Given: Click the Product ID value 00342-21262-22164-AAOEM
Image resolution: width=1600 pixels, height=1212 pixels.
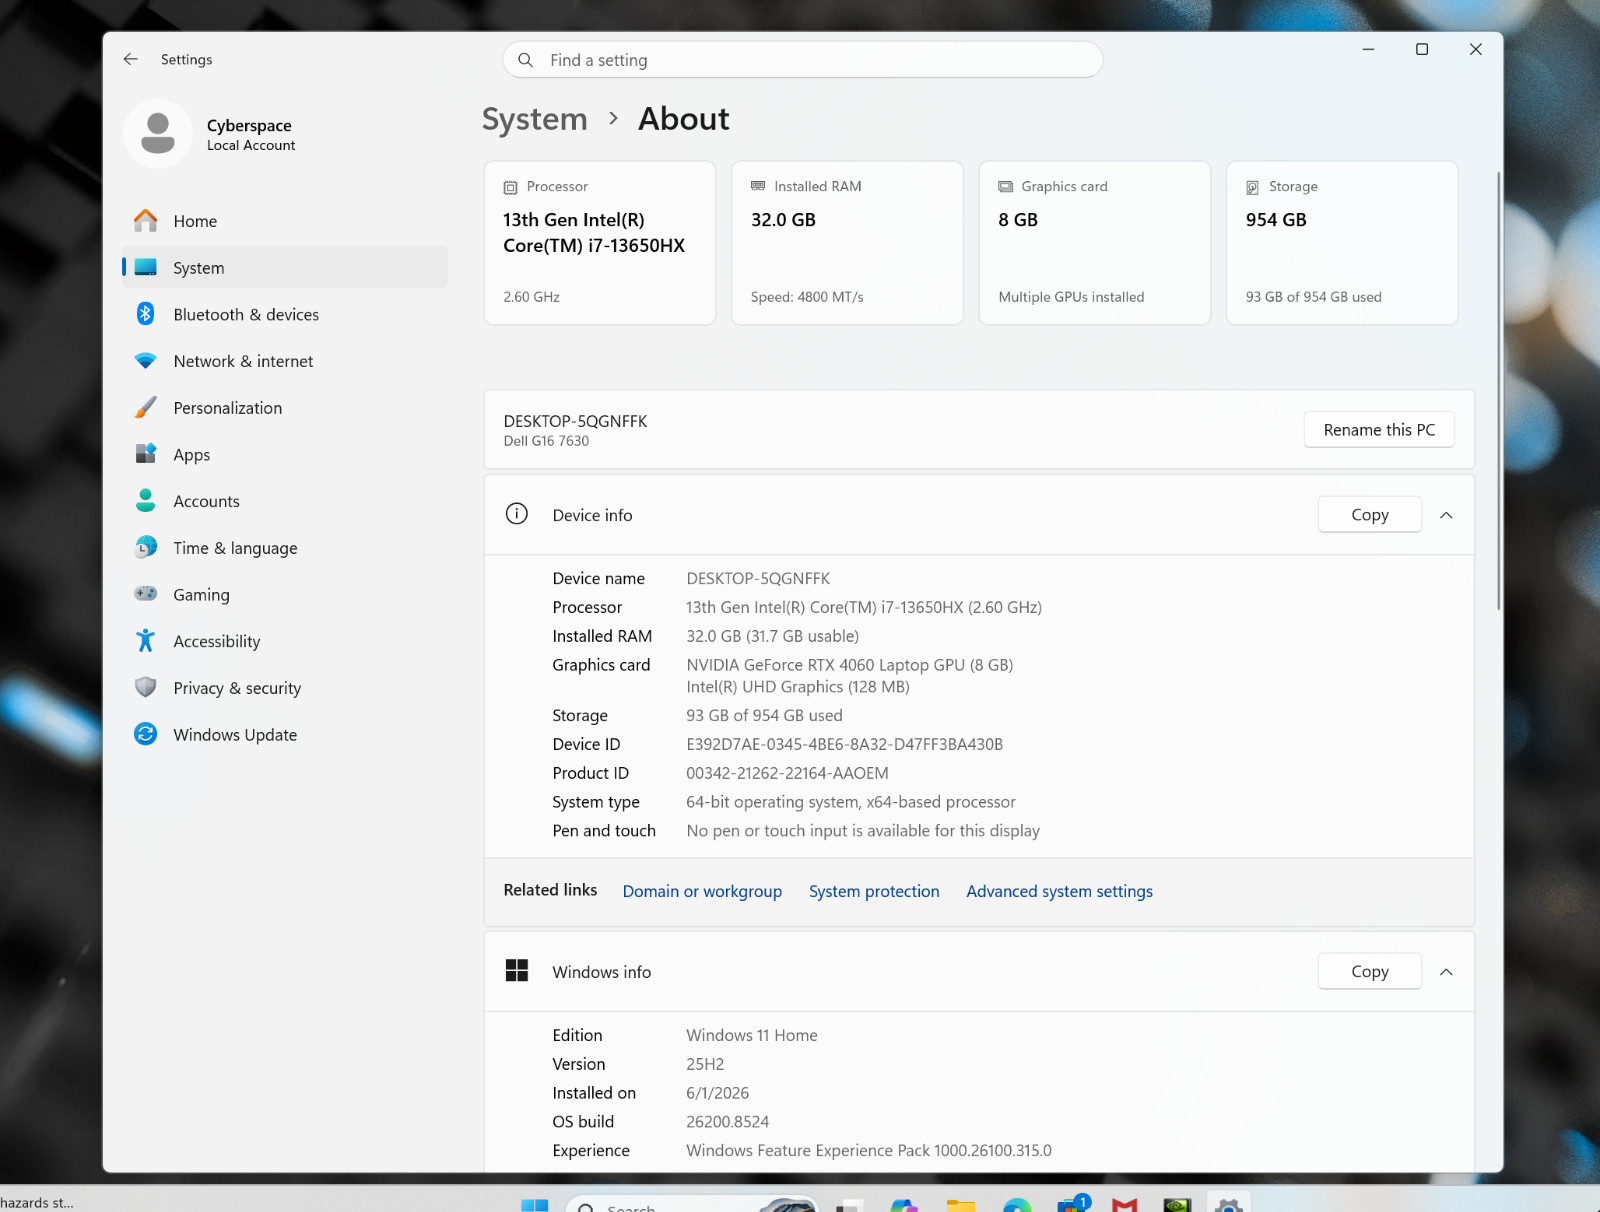Looking at the screenshot, I should click(787, 773).
